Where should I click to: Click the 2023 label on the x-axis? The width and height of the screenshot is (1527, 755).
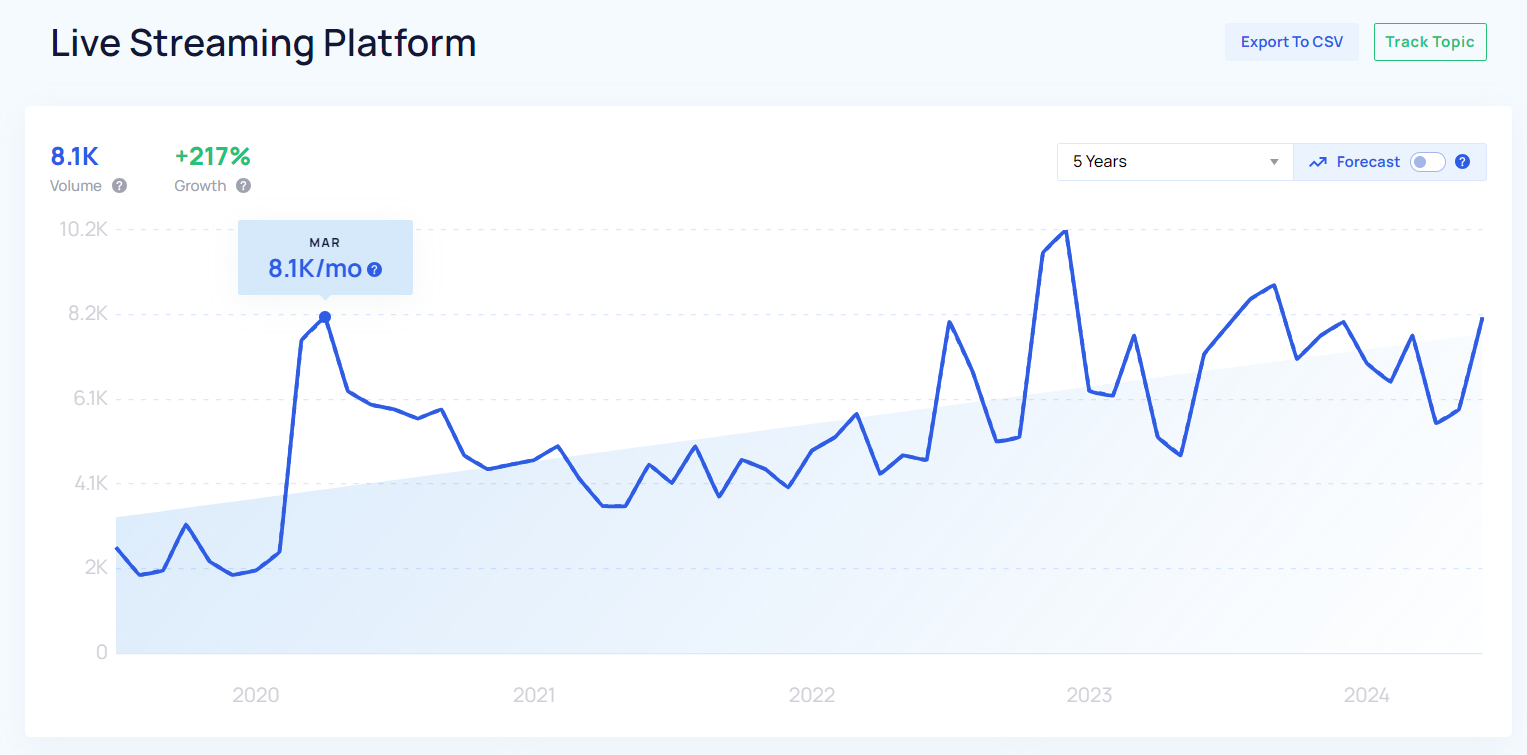pyautogui.click(x=1089, y=695)
